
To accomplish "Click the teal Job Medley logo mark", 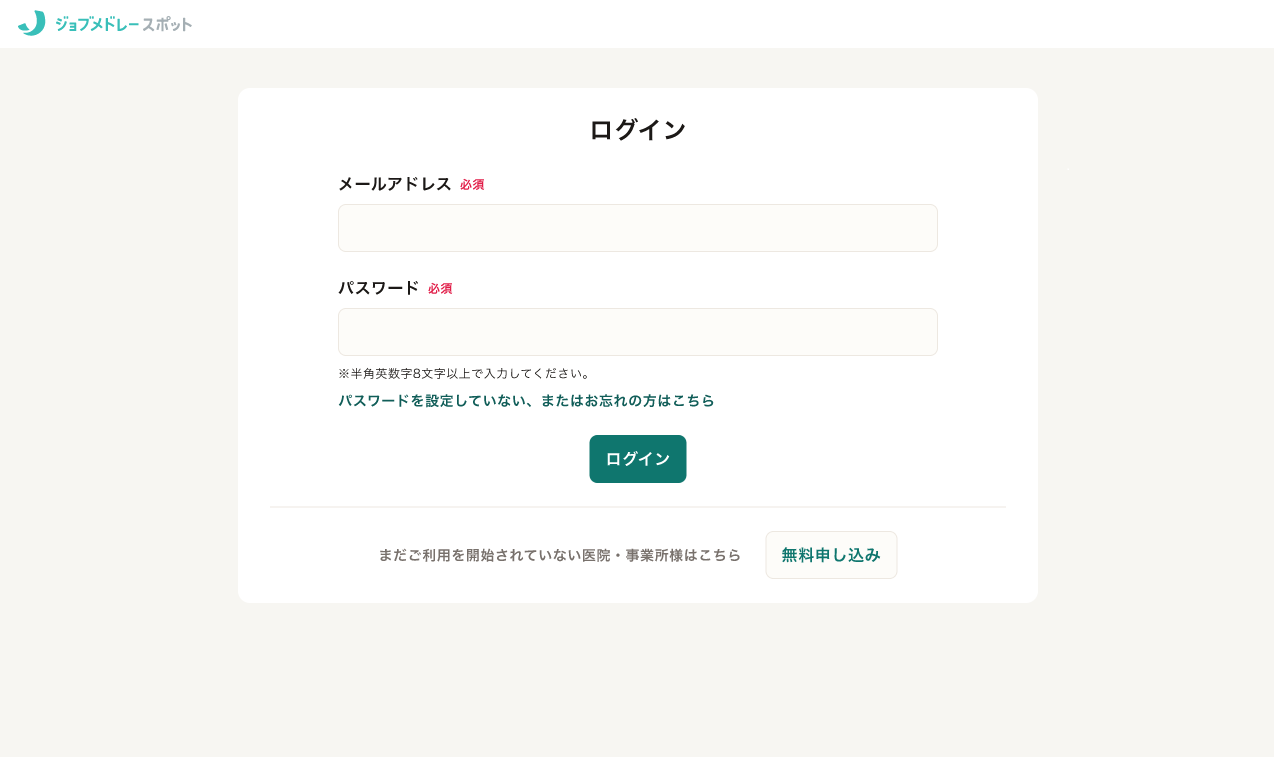I will click(x=31, y=23).
